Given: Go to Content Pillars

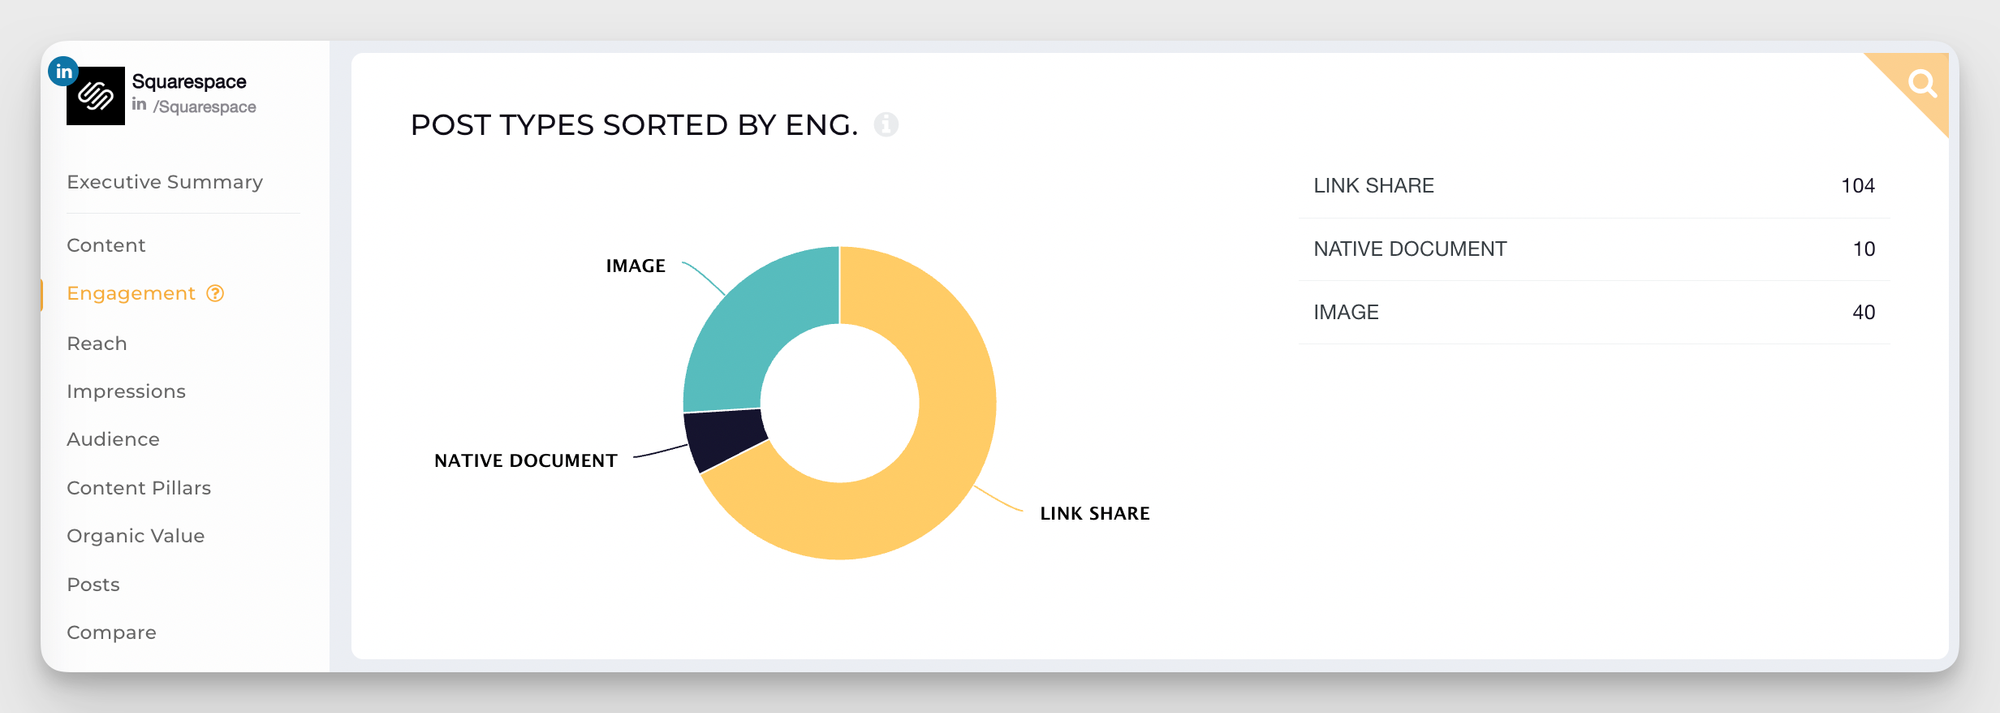Looking at the screenshot, I should click(139, 488).
